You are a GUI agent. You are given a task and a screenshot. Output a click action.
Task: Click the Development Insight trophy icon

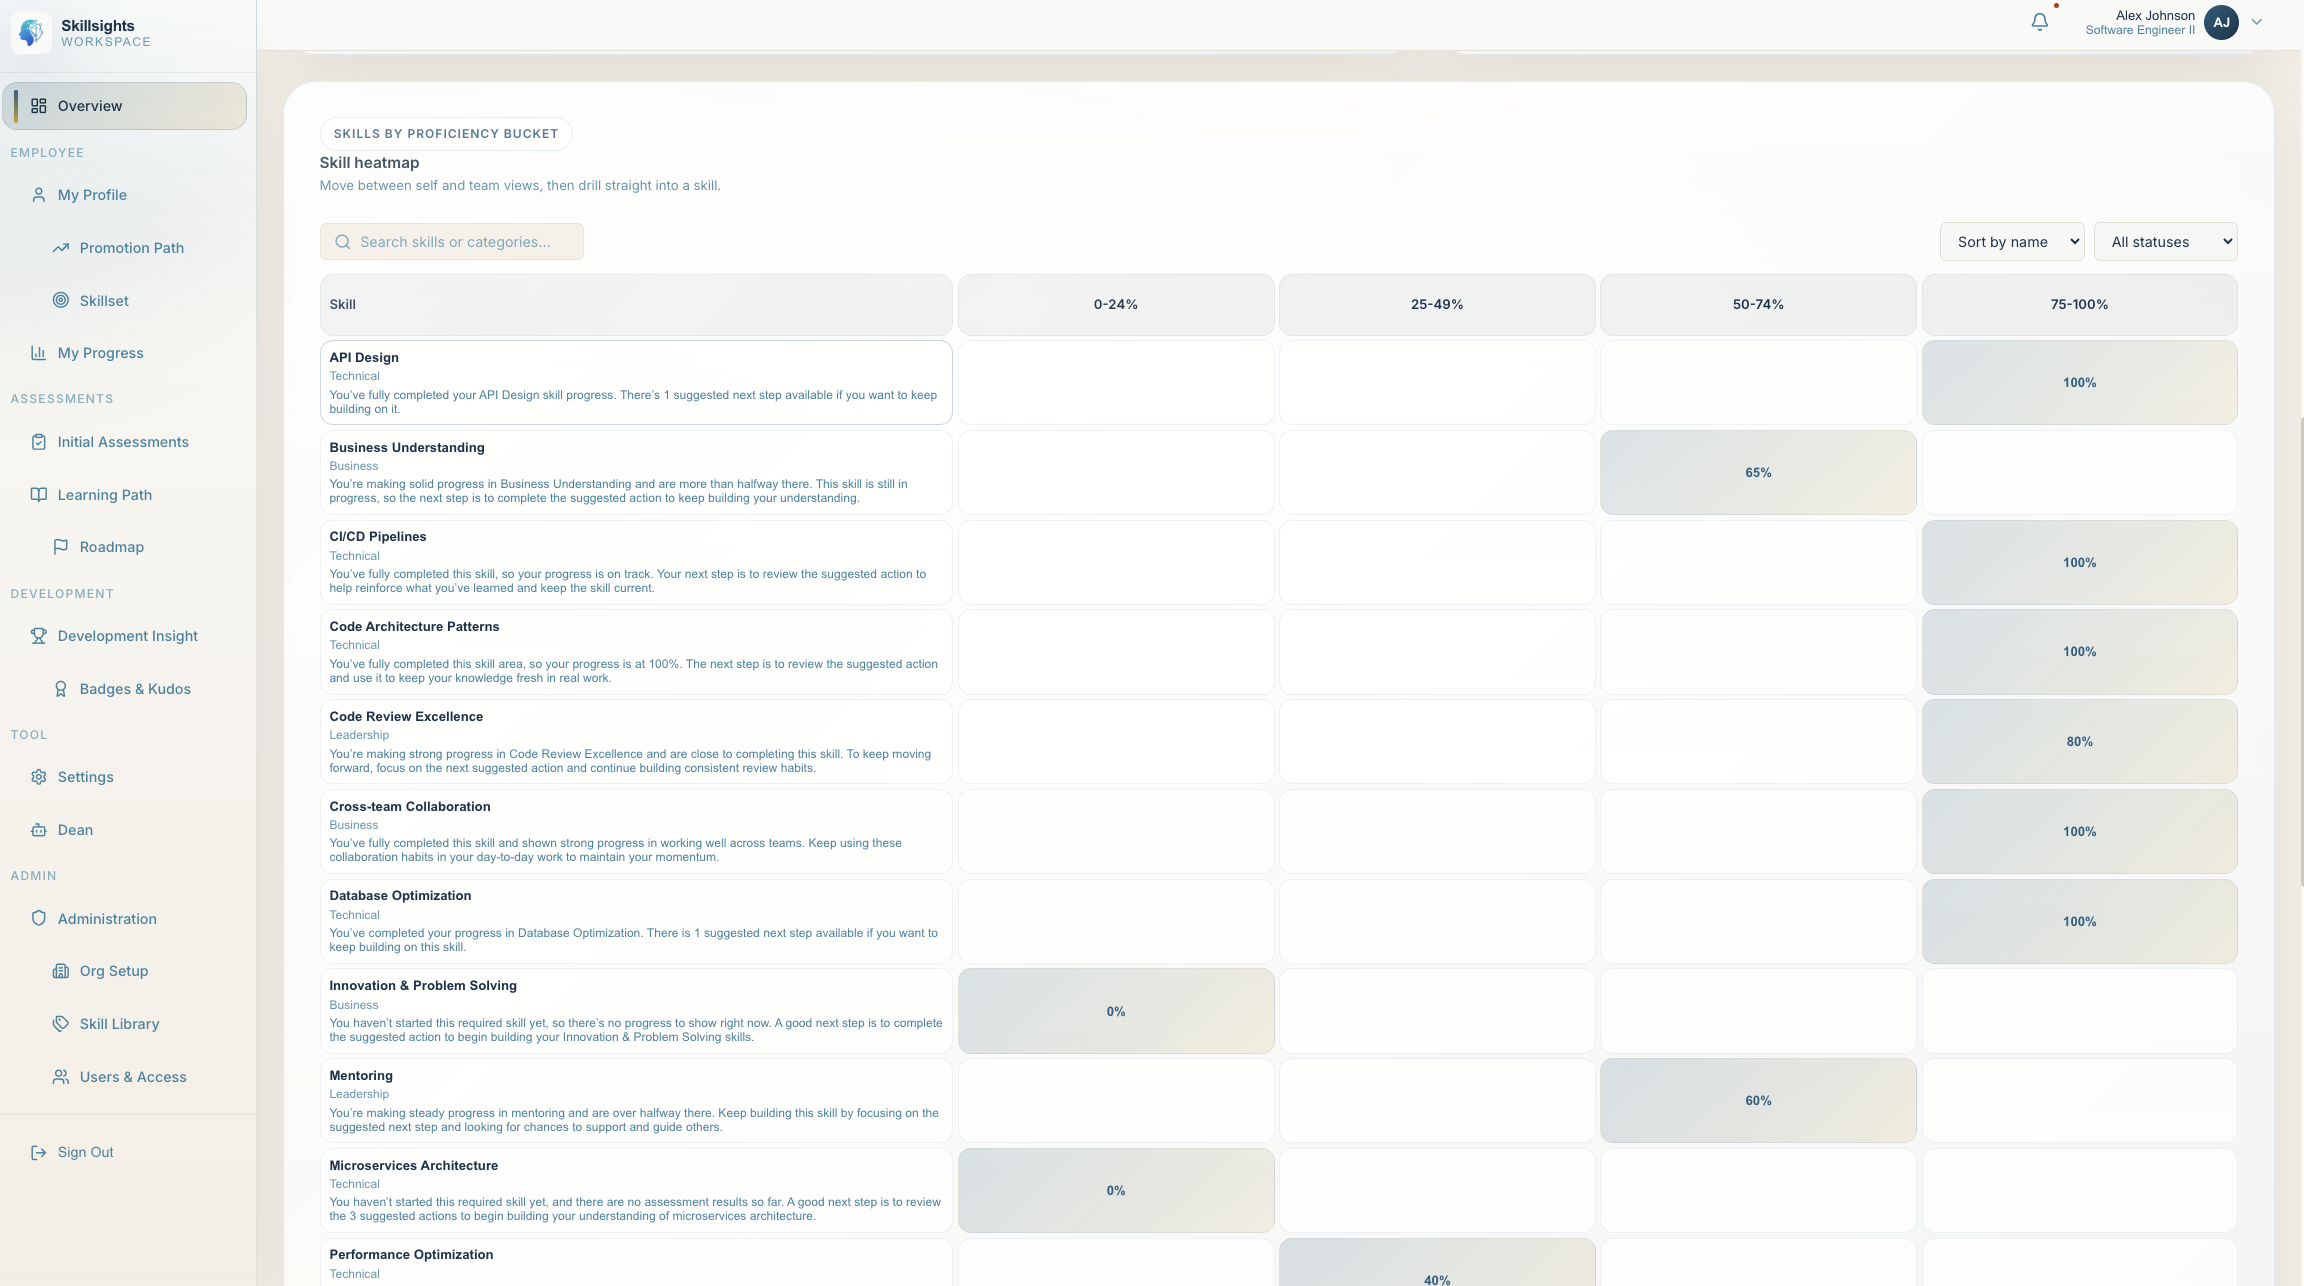coord(39,636)
